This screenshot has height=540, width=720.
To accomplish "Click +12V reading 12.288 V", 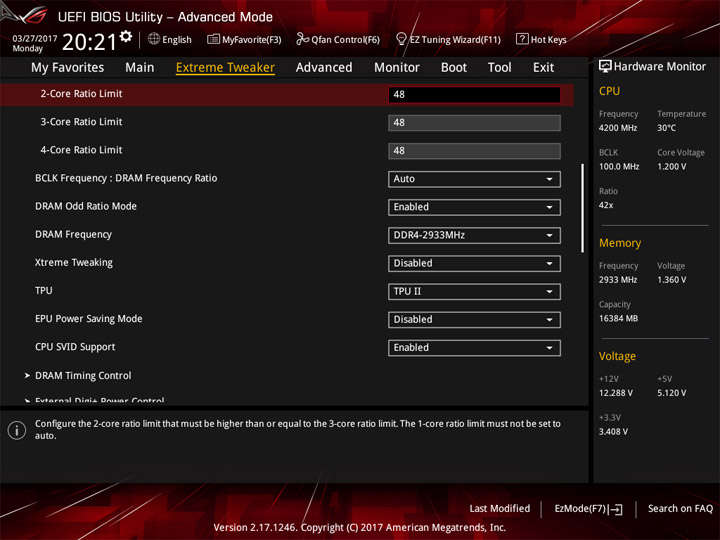I will [616, 393].
